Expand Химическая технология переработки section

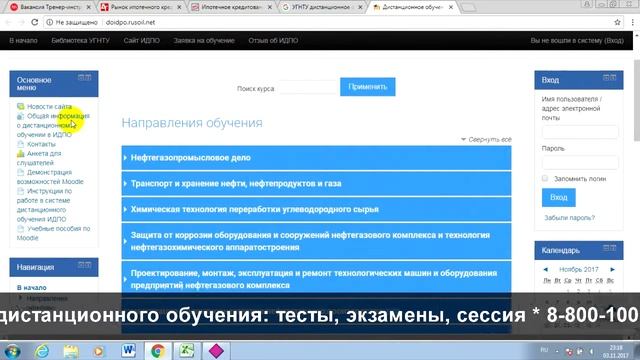pos(316,209)
